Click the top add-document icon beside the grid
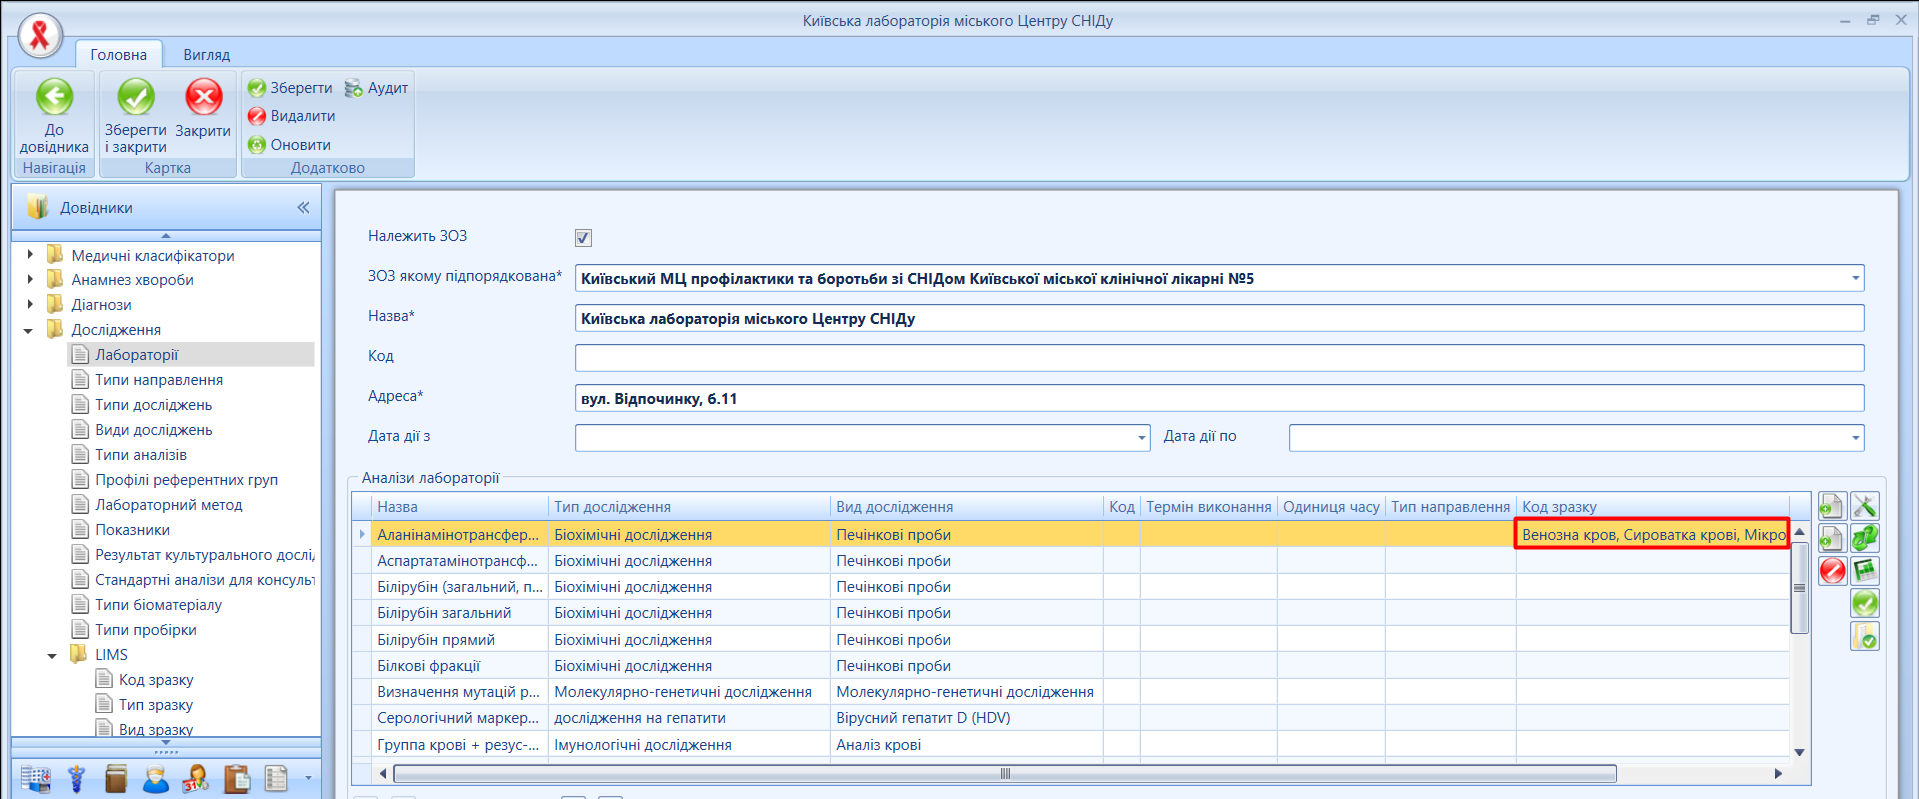Viewport: 1919px width, 799px height. point(1832,507)
